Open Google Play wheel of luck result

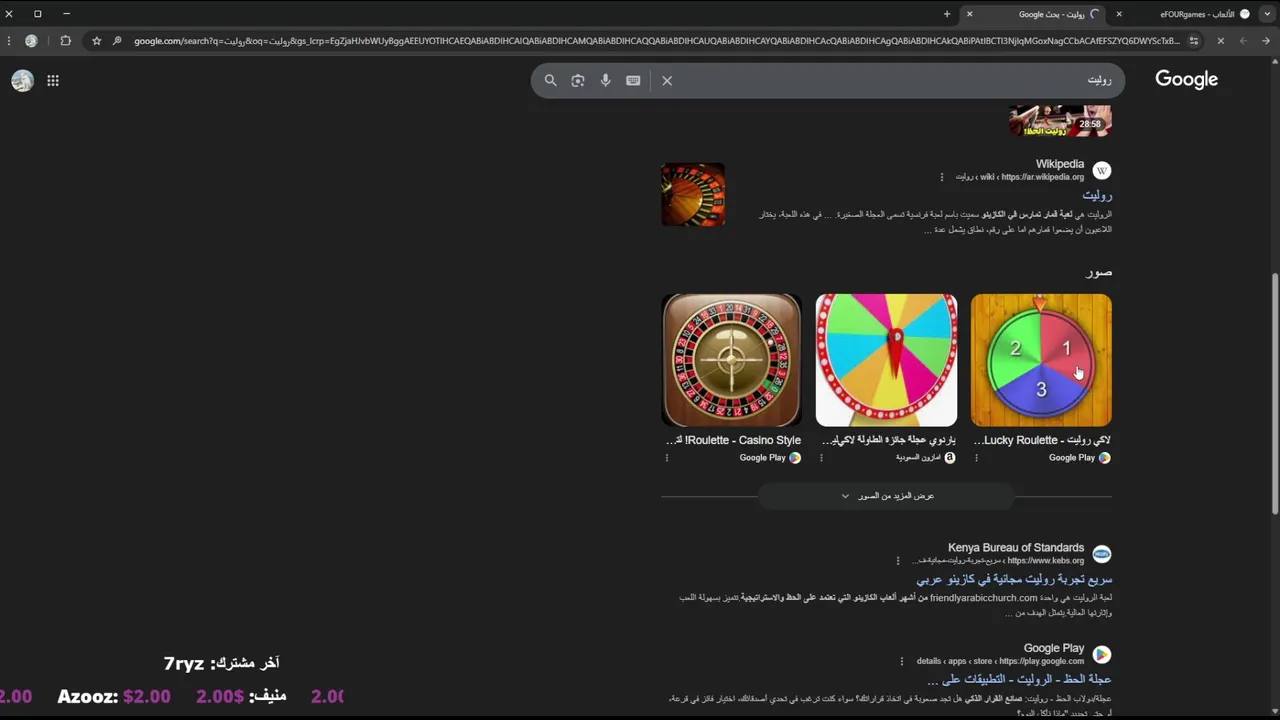(1019, 679)
